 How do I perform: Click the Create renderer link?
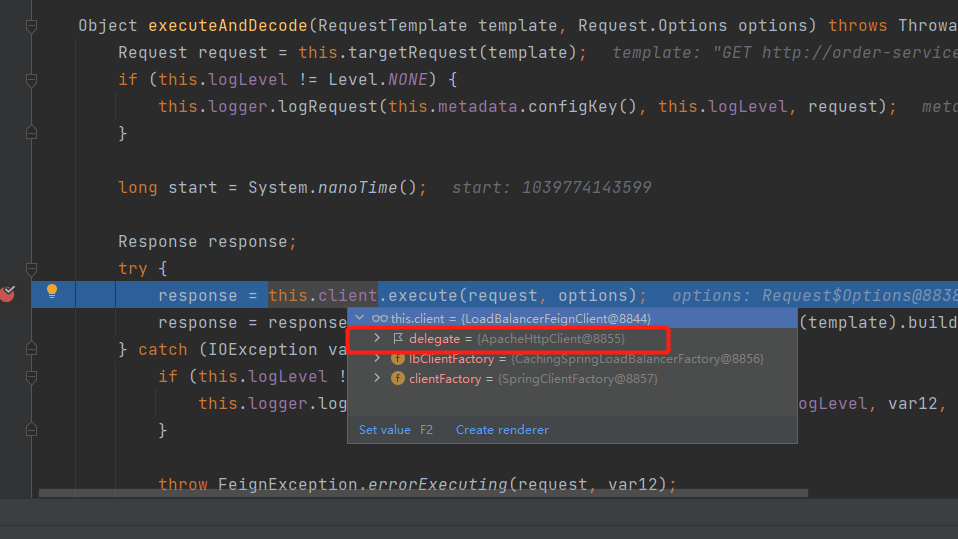pos(502,430)
